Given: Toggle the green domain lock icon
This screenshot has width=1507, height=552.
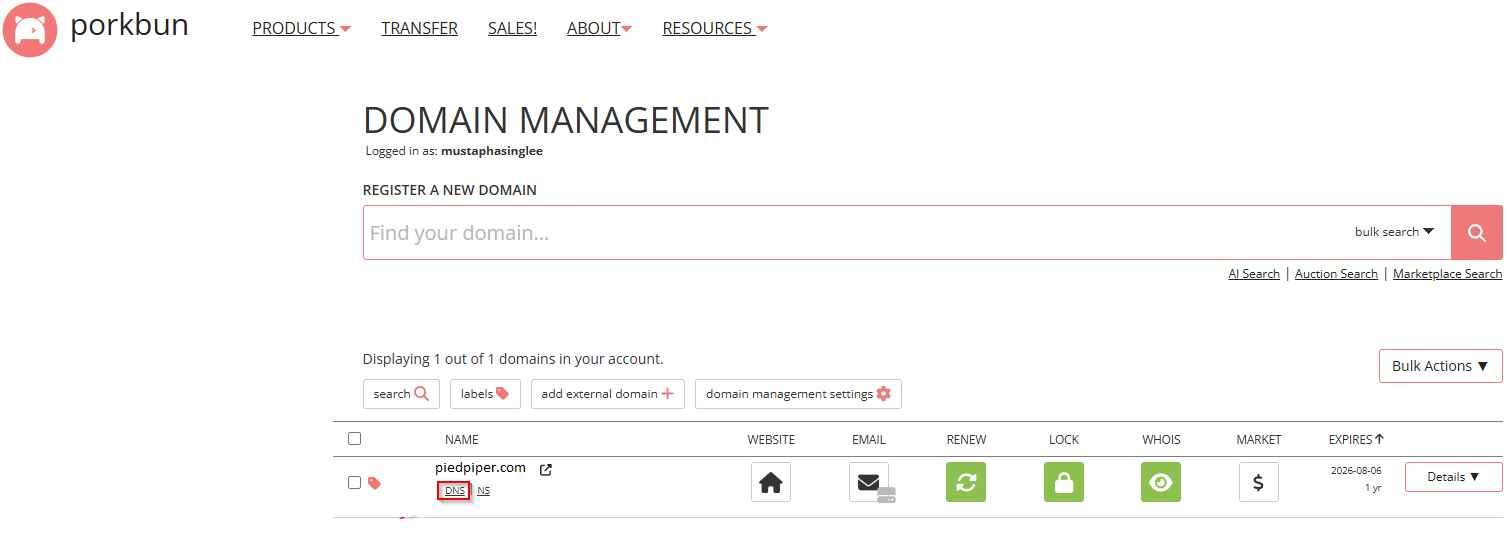Looking at the screenshot, I should tap(1063, 482).
